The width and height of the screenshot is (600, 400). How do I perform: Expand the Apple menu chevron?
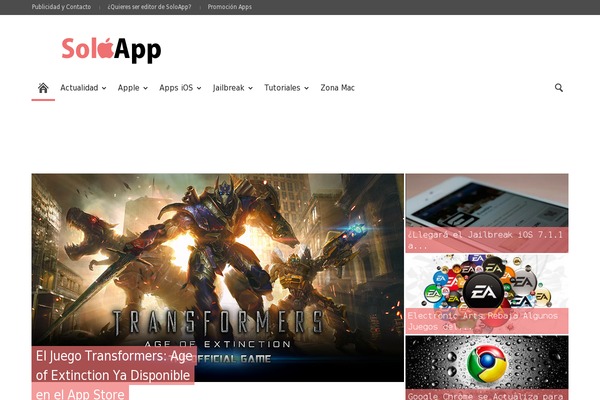pos(145,88)
